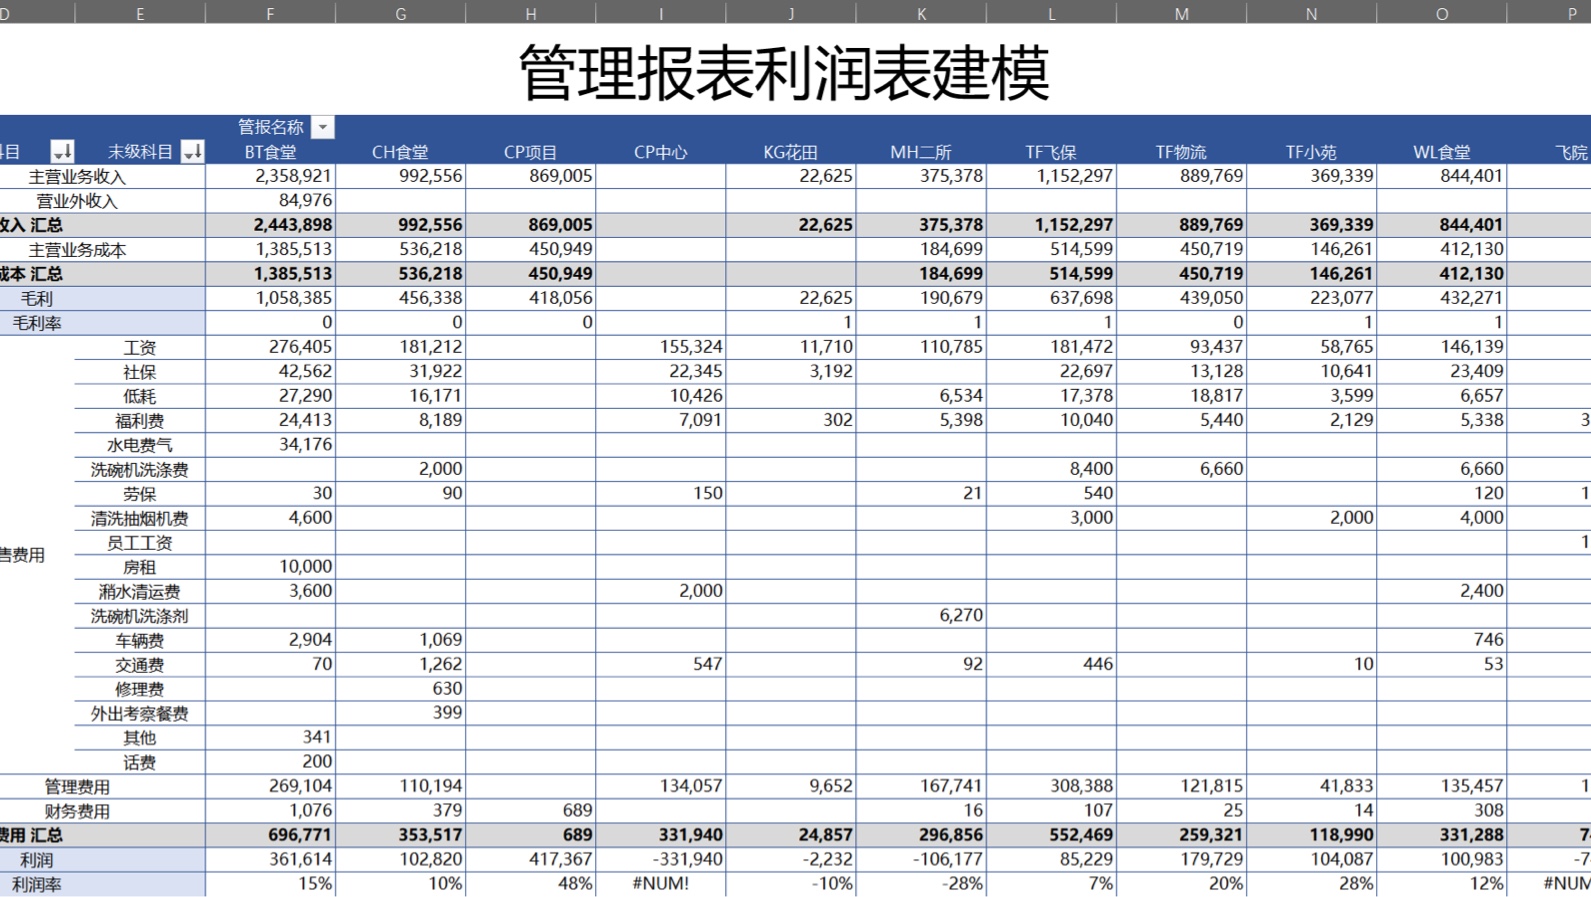Select the 福利费 row label

(x=140, y=421)
